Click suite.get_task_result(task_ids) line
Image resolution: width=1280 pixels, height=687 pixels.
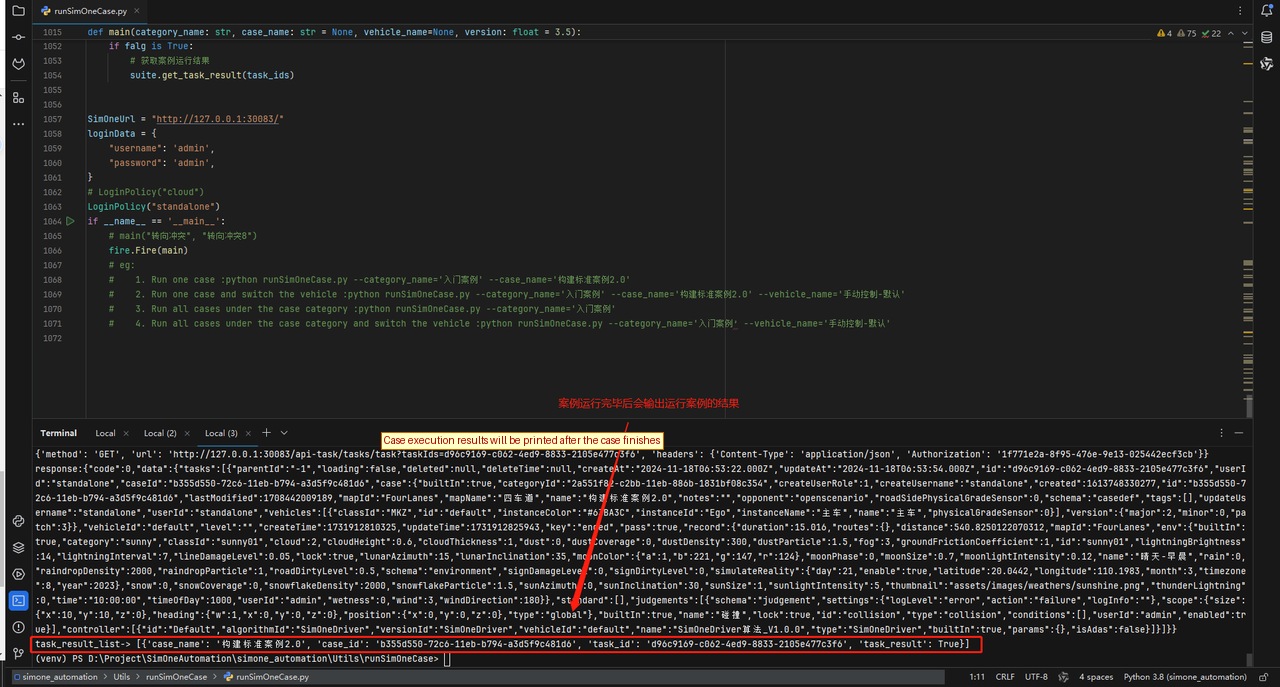coord(212,75)
